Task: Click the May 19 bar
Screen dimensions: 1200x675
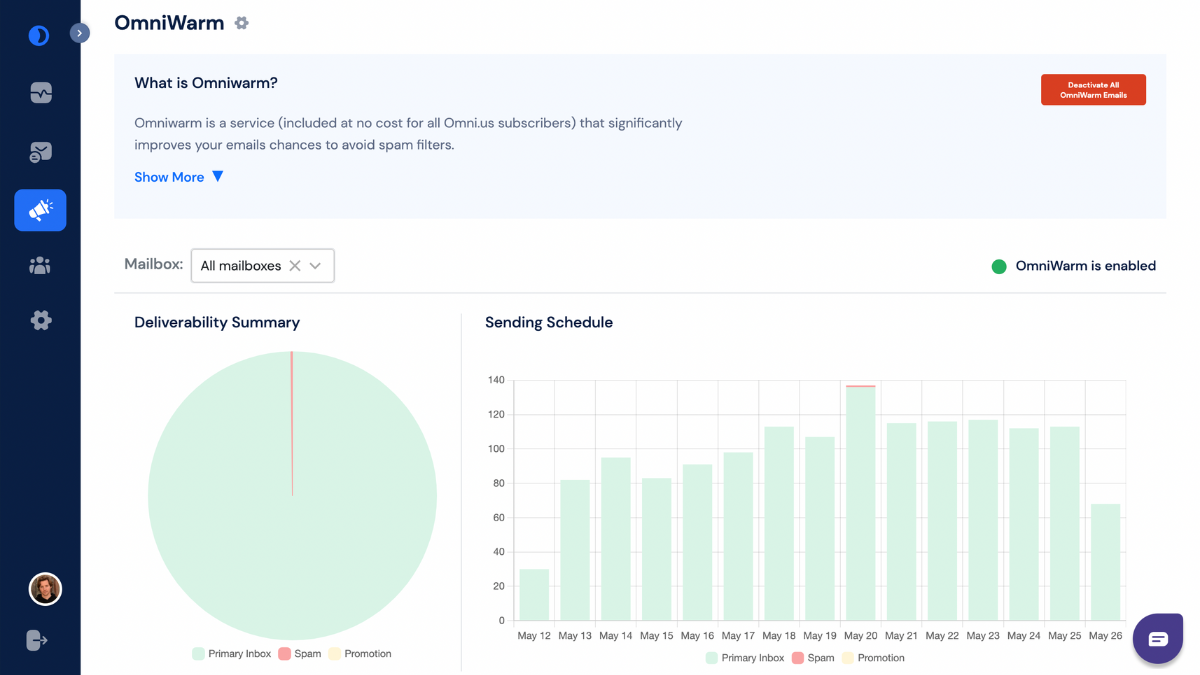Action: click(820, 529)
